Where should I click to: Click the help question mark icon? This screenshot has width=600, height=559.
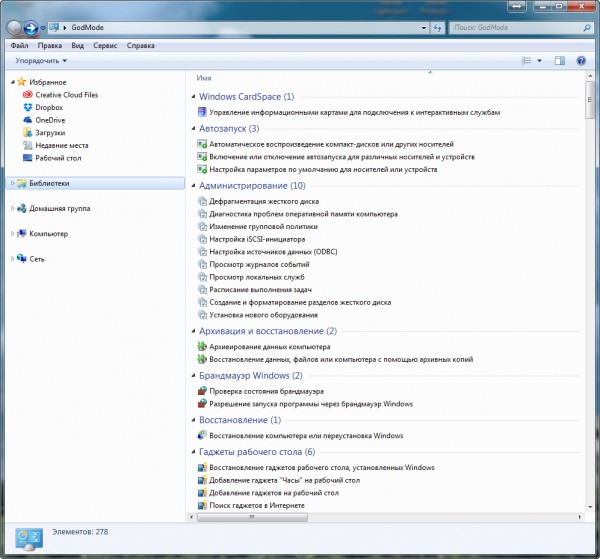(581, 61)
